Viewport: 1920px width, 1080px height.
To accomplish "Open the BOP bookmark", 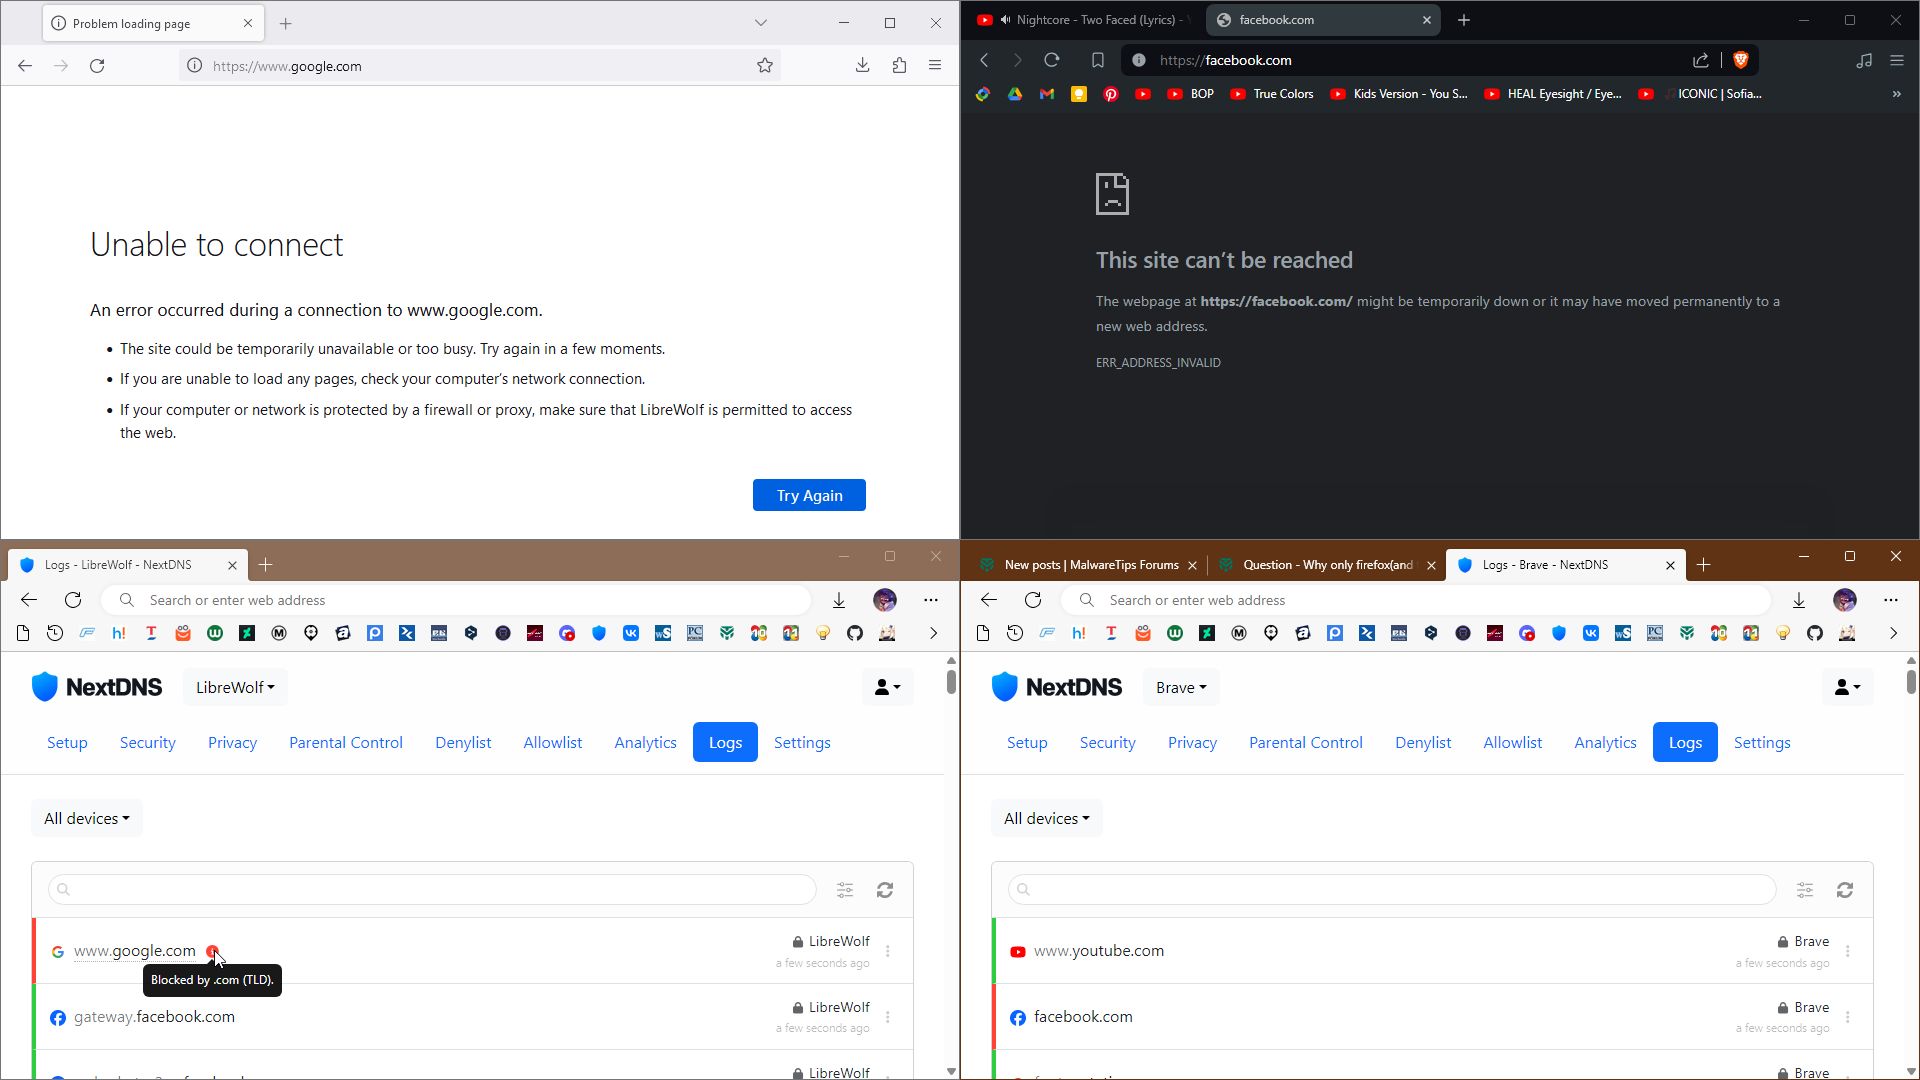I will (1190, 94).
